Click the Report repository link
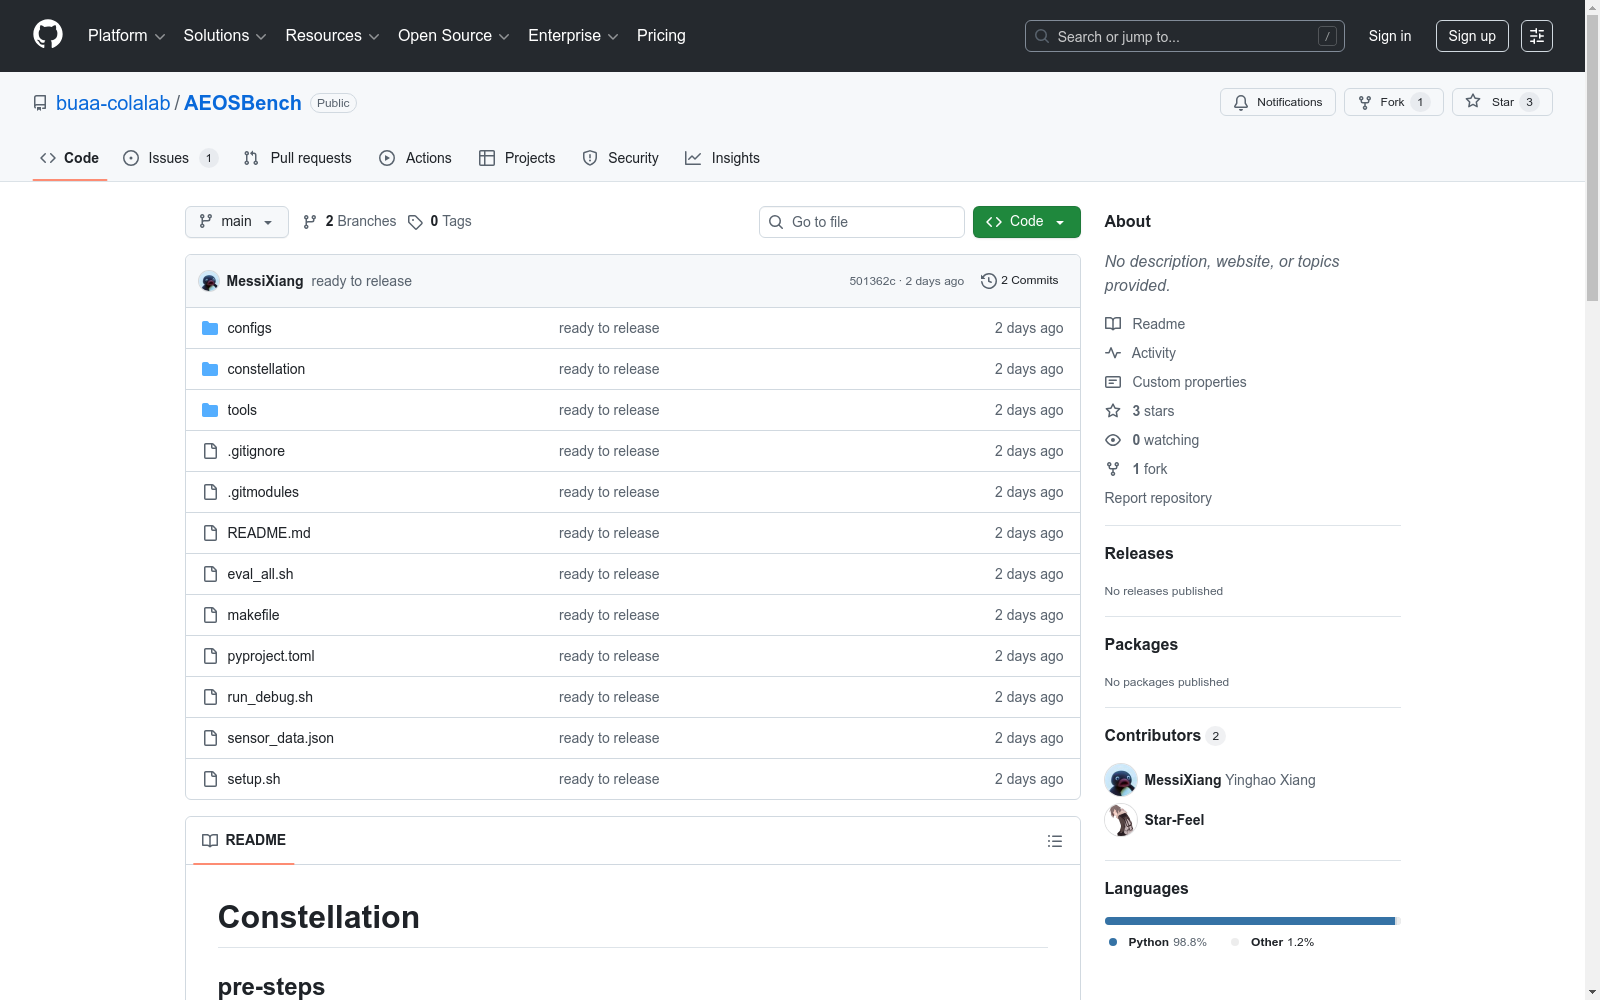Image resolution: width=1600 pixels, height=1000 pixels. pyautogui.click(x=1158, y=498)
